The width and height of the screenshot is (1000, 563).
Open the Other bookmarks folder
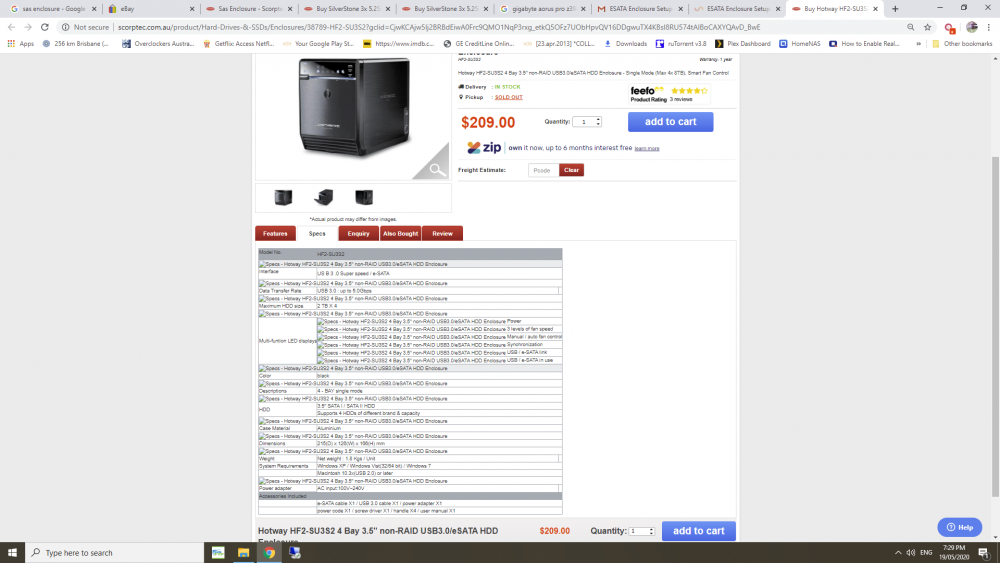(x=962, y=44)
